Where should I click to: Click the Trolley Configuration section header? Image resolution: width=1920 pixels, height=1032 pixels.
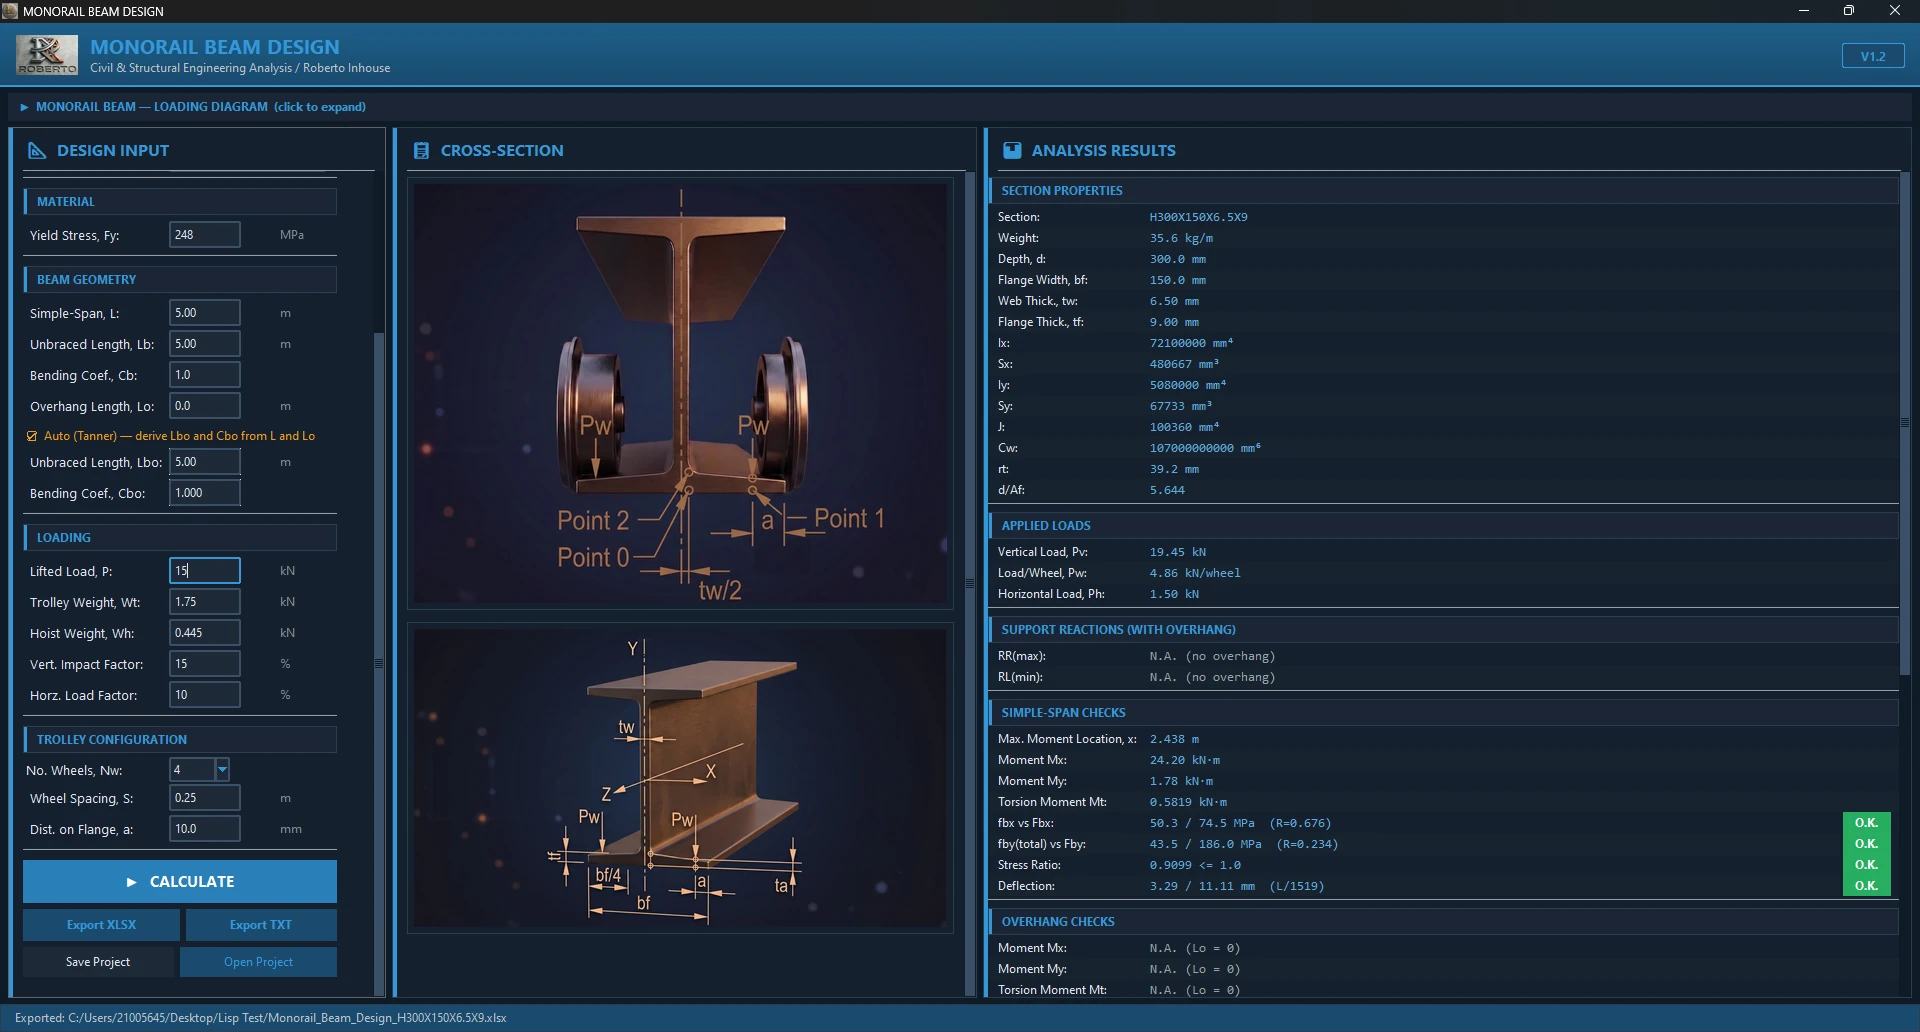[180, 739]
